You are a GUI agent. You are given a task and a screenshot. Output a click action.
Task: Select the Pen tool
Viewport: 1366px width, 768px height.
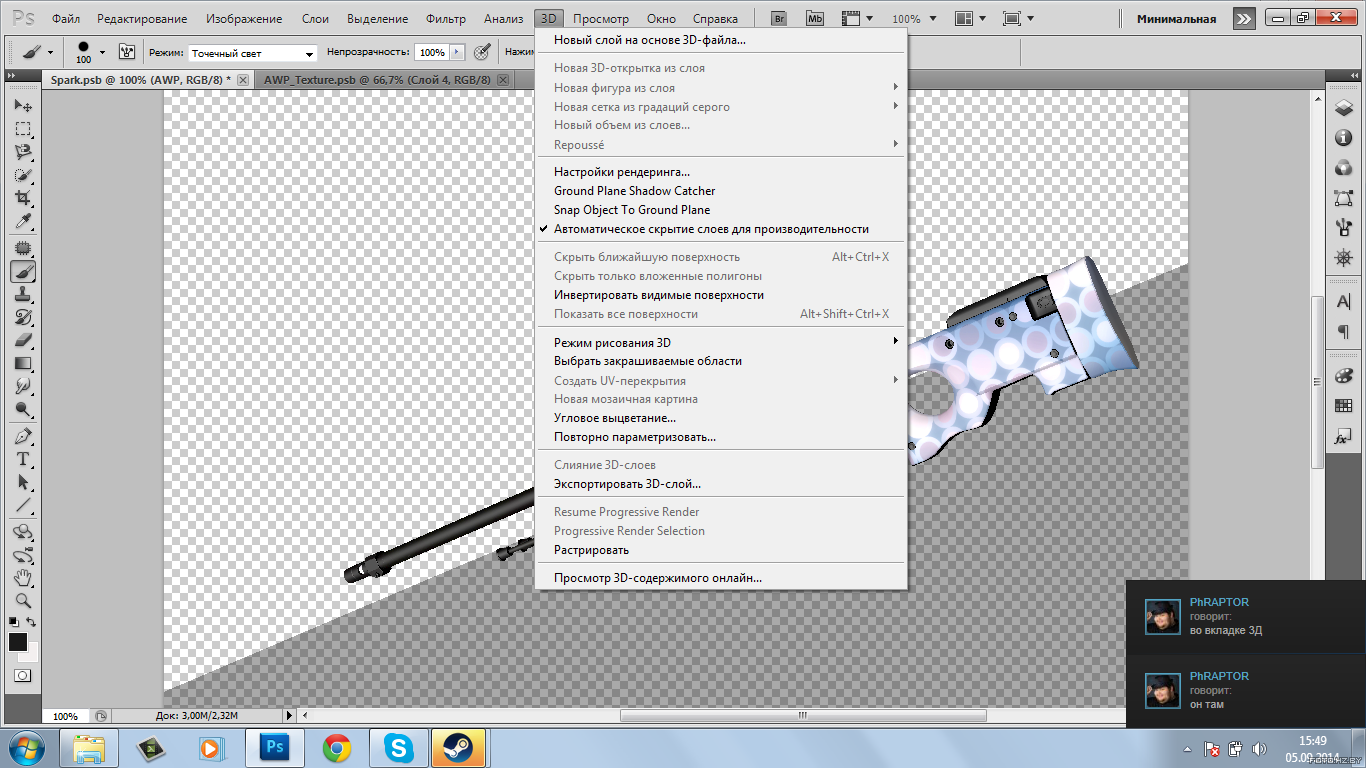tap(23, 436)
